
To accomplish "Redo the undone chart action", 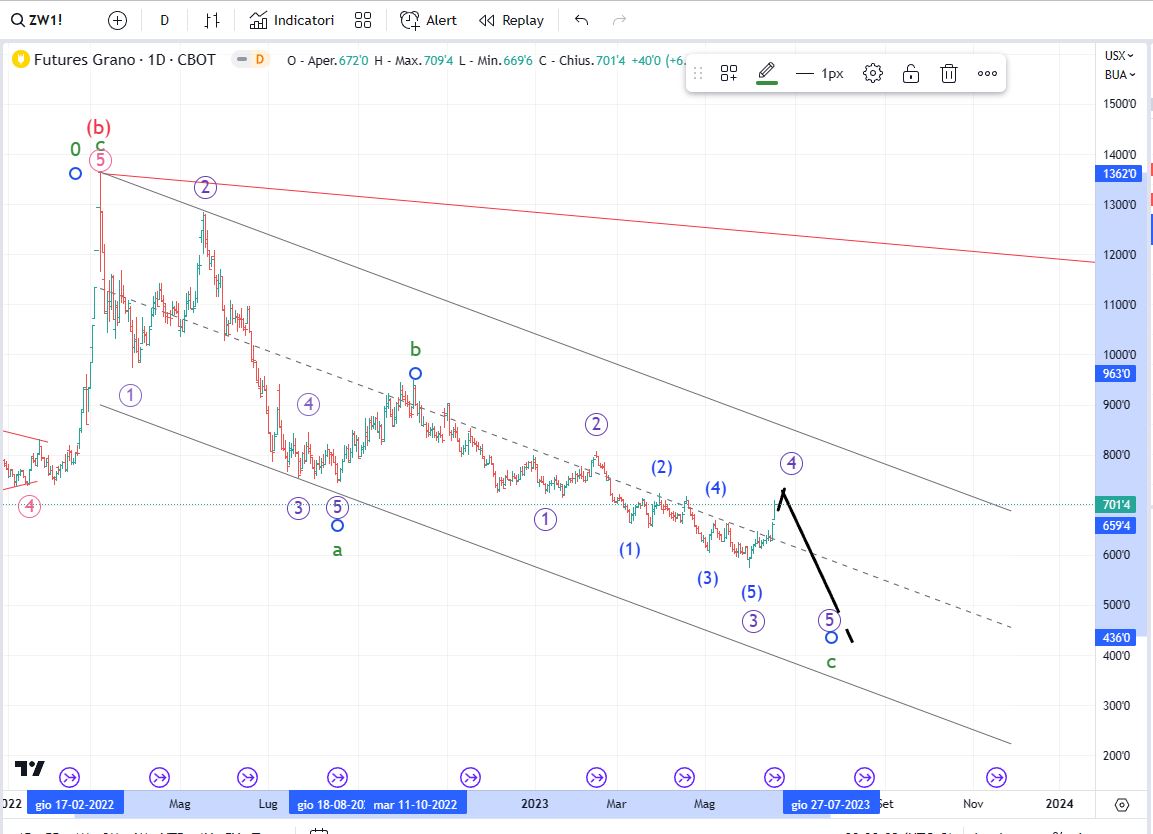I will pyautogui.click(x=619, y=21).
